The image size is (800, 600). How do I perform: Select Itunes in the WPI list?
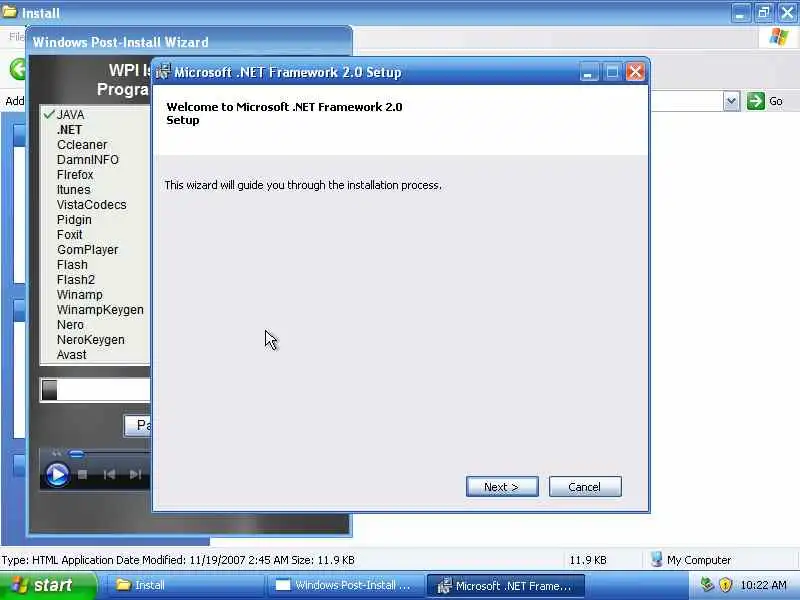[x=73, y=189]
